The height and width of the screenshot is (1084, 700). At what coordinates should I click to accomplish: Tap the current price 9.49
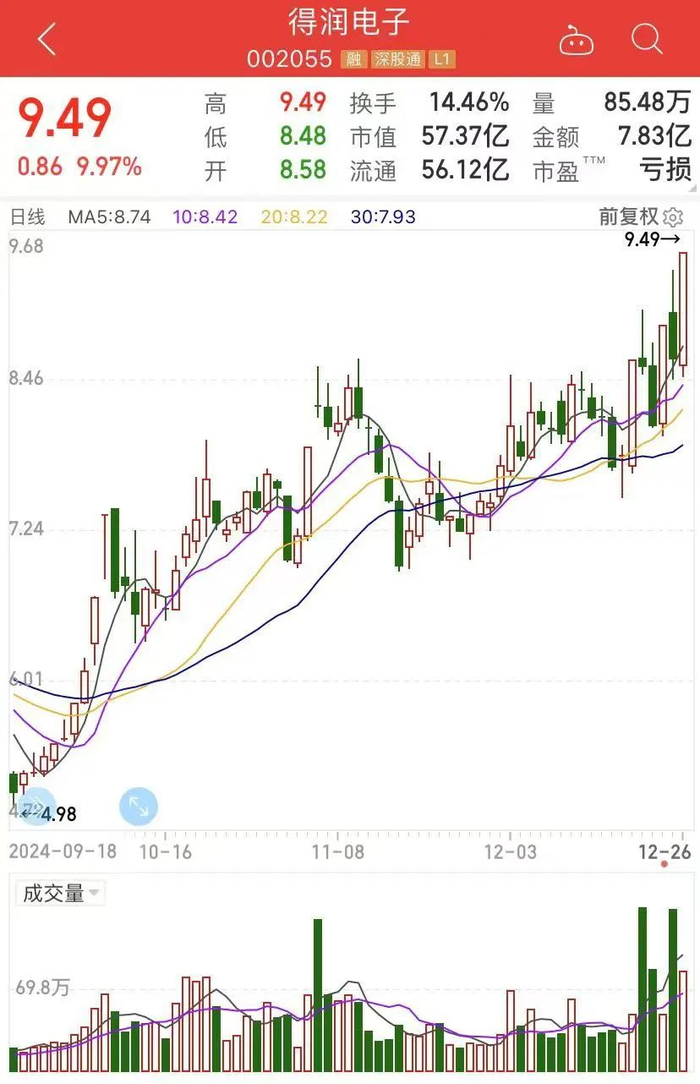point(66,120)
